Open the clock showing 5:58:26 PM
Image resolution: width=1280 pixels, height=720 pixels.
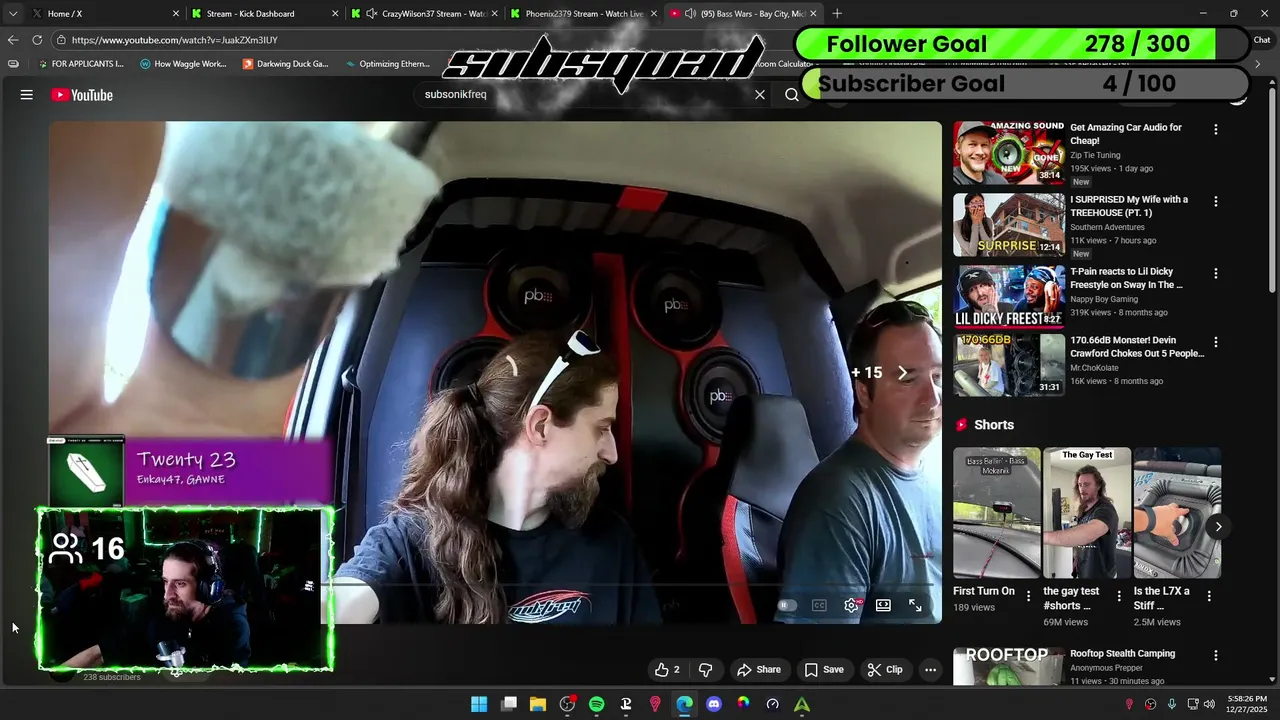pyautogui.click(x=1245, y=704)
